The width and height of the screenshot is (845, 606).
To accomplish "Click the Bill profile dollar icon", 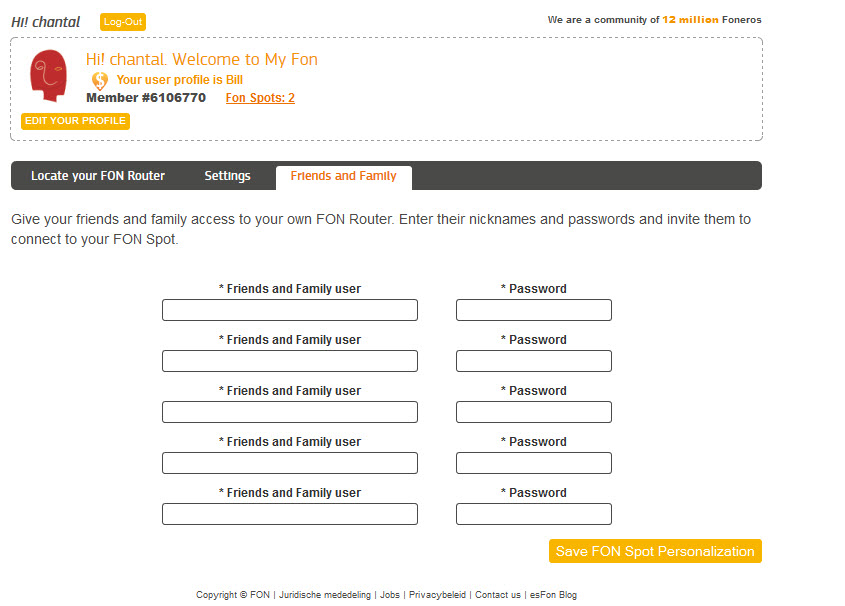I will pos(99,81).
